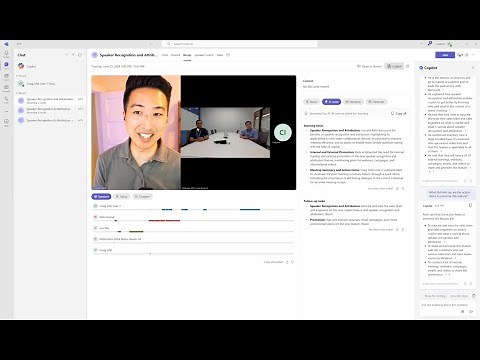The height and width of the screenshot is (360, 480).
Task: Select the Rishi Kumar speaker row
Action: coord(194,217)
